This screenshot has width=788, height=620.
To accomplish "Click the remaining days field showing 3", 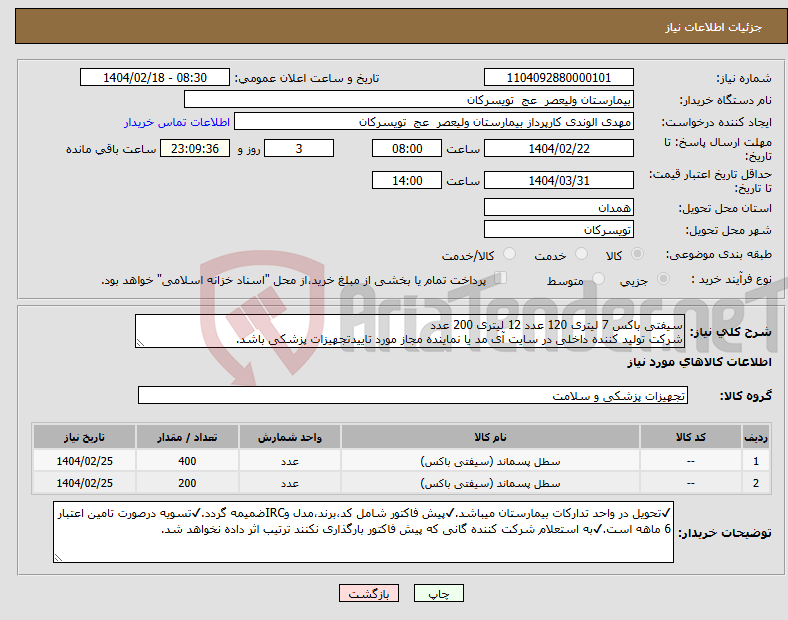I will [x=299, y=149].
